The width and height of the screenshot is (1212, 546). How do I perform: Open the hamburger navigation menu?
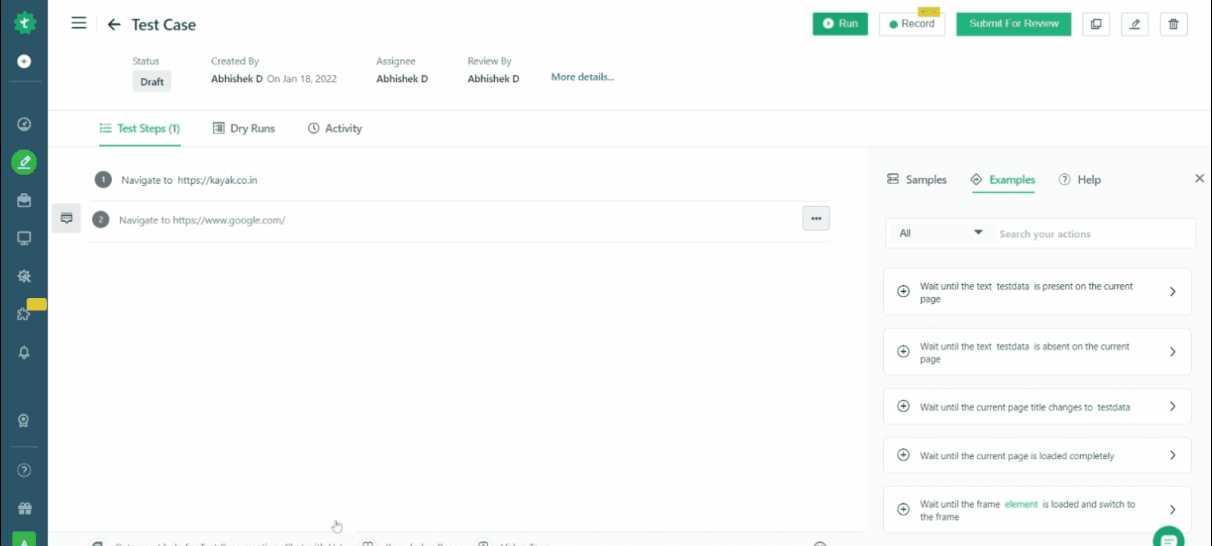click(x=79, y=24)
